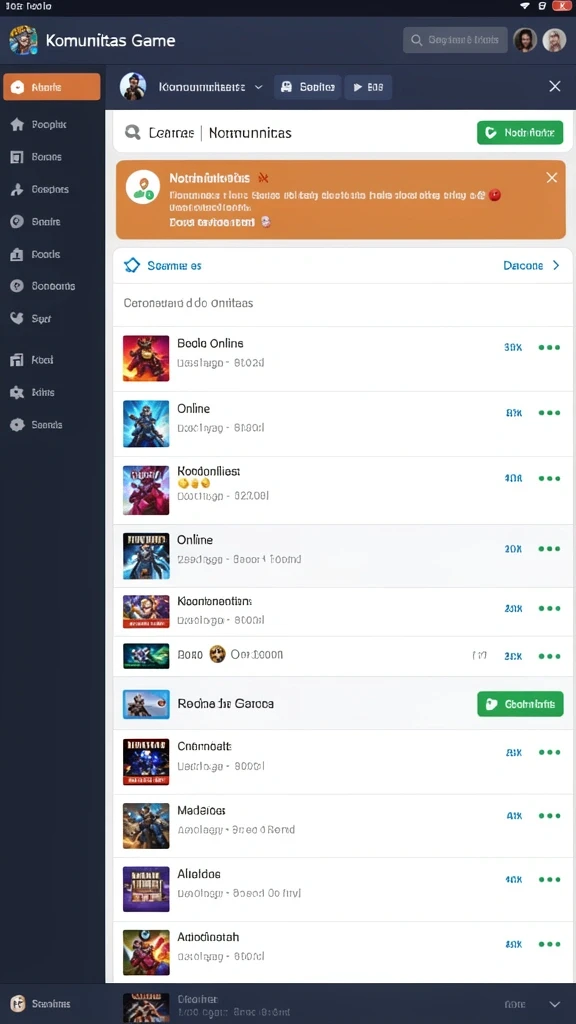576x1024 pixels.
Task: Open more options for 'Boclo Online' row
Action: [x=549, y=347]
